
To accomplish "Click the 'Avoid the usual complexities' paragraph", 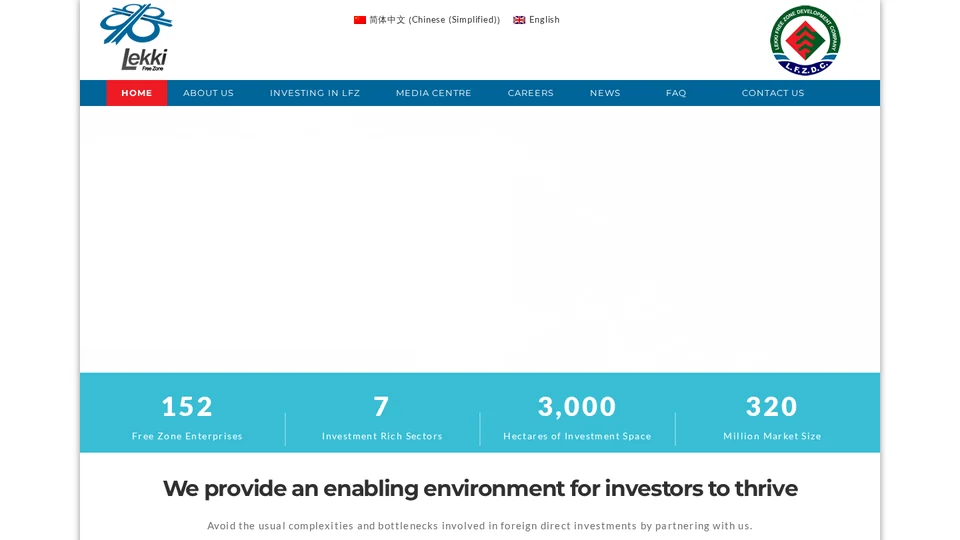I will coord(480,525).
